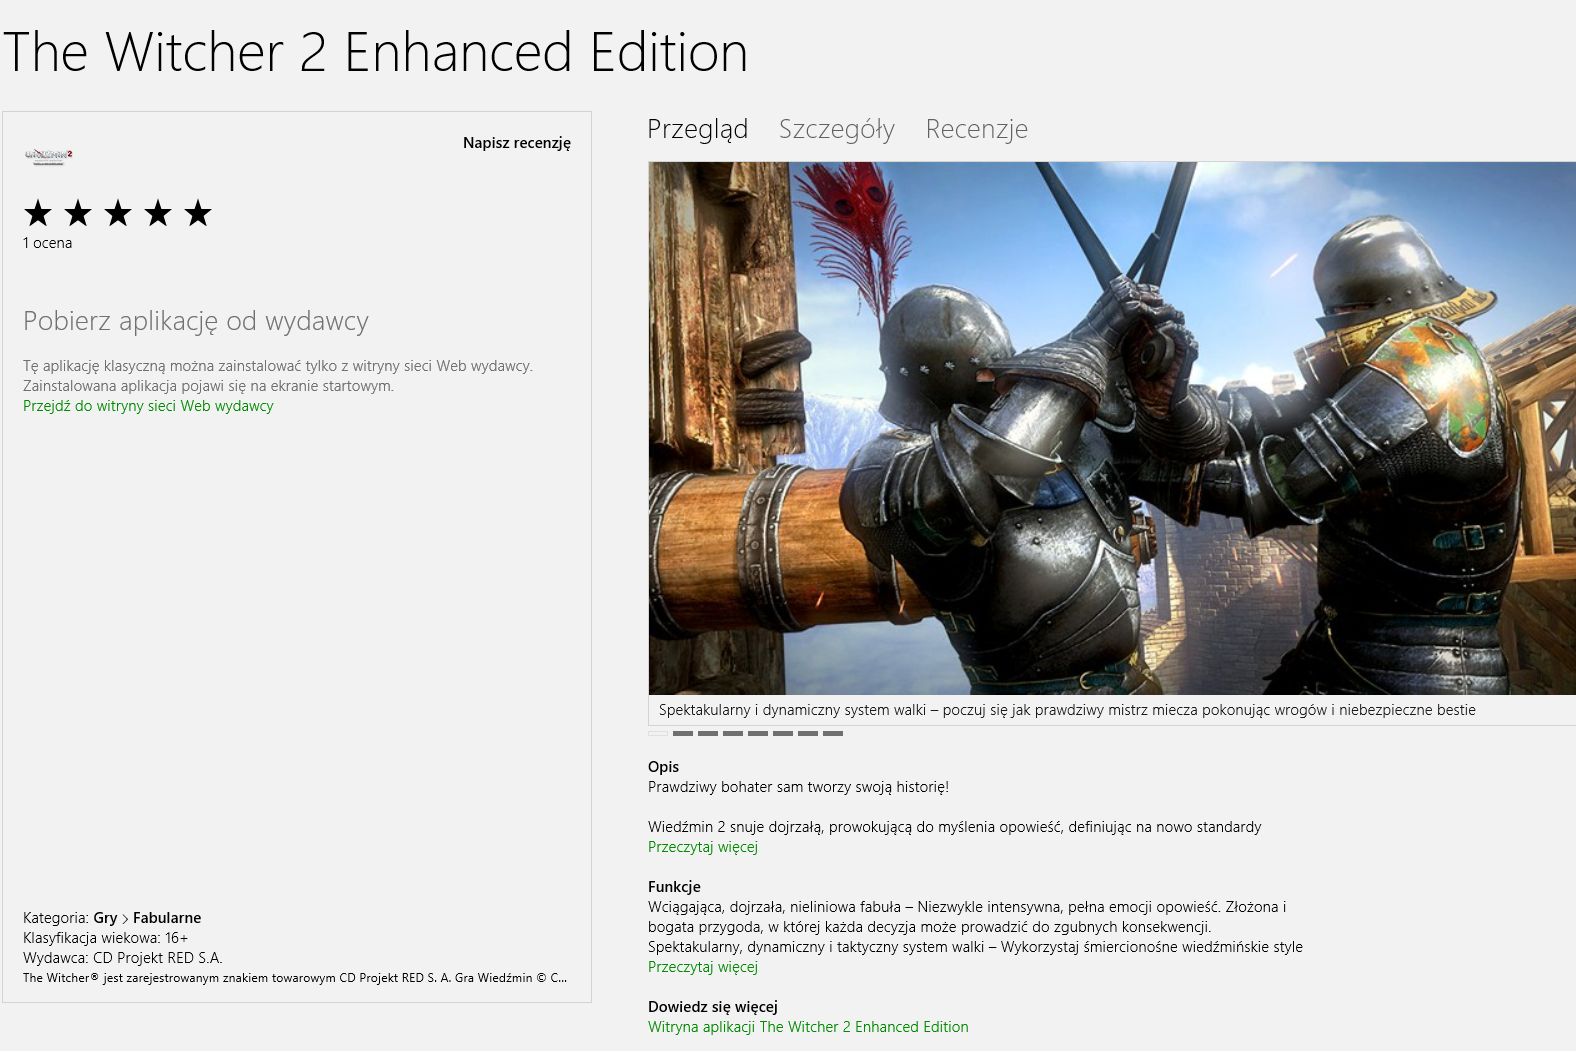Click the line starting "Tę aplikację klasyczną można"

[278, 366]
